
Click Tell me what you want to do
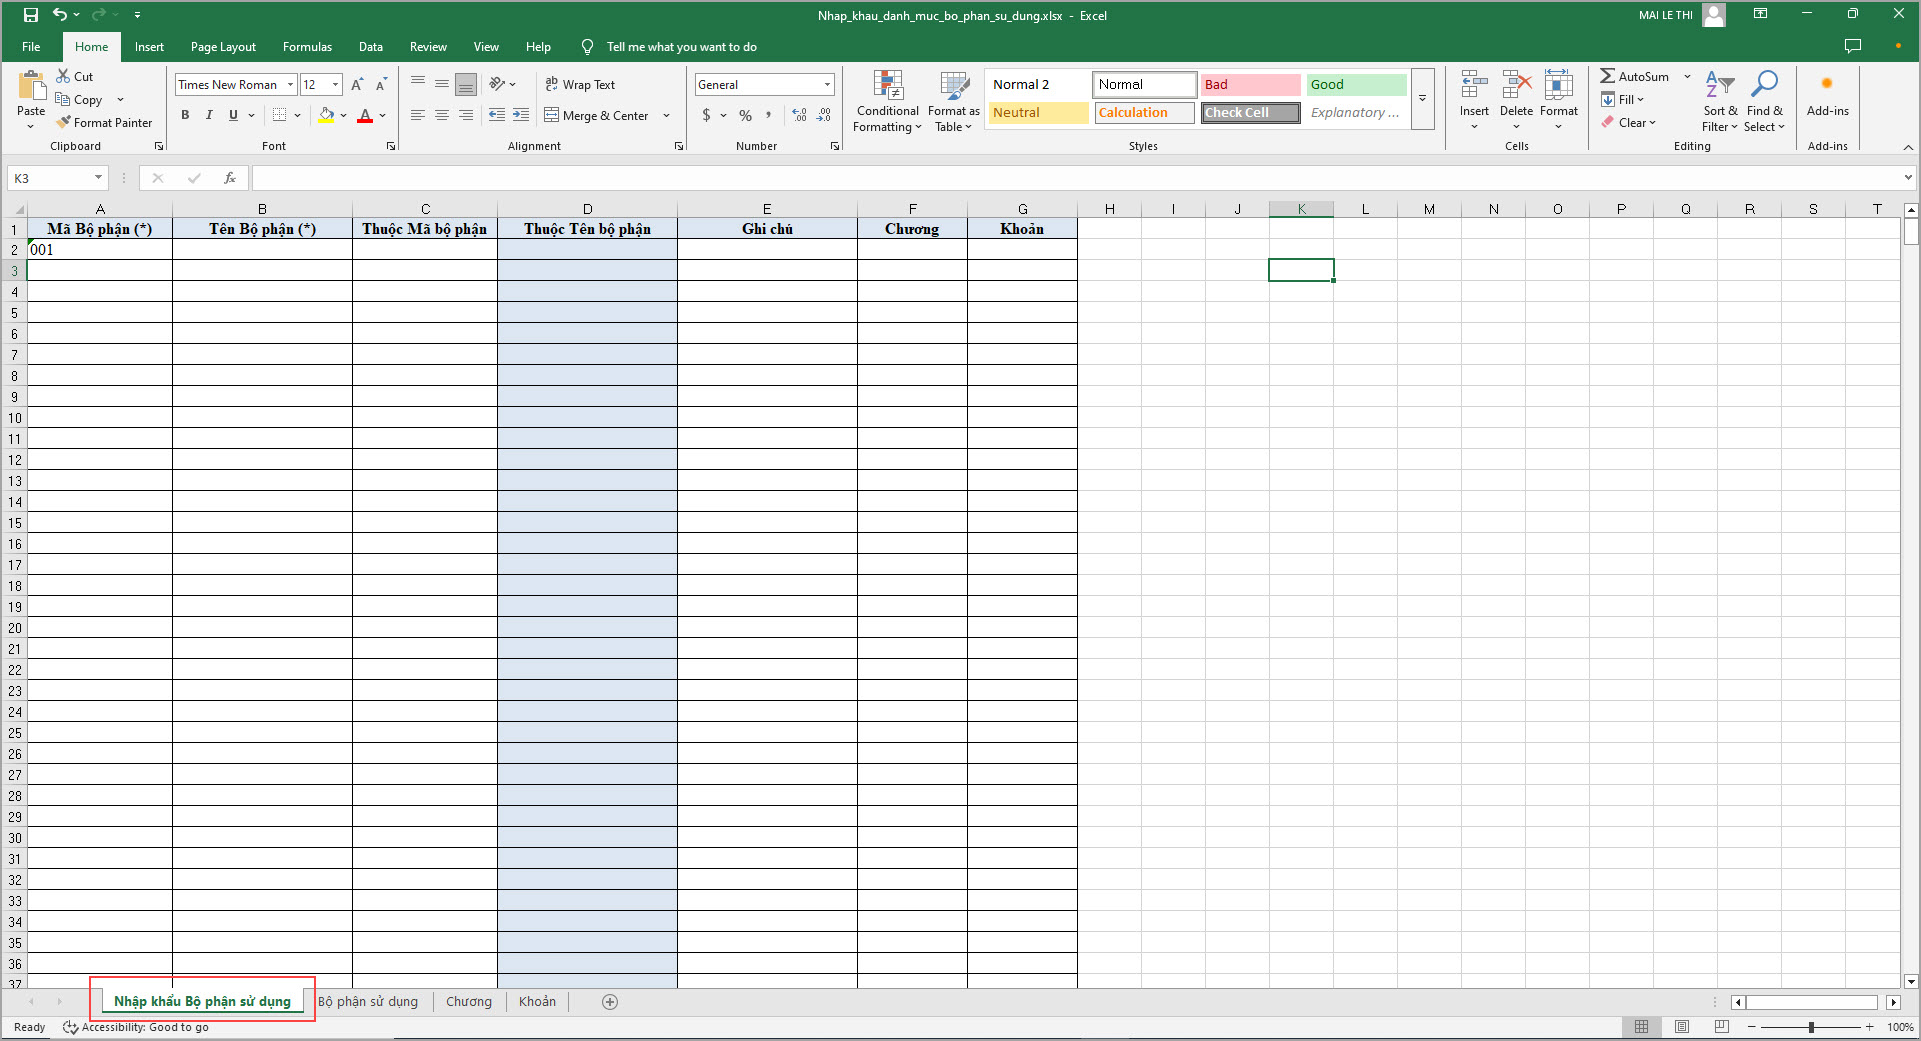681,47
